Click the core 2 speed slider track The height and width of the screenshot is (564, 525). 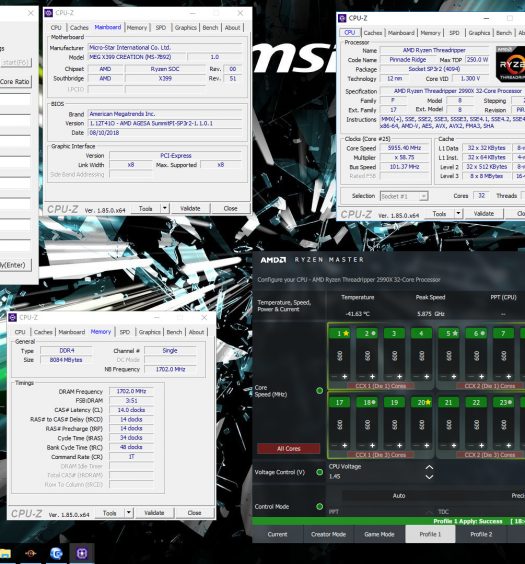[367, 356]
